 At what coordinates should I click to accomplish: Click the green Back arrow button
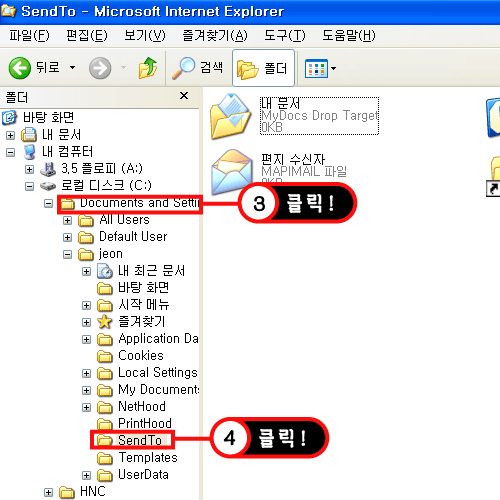pos(20,68)
